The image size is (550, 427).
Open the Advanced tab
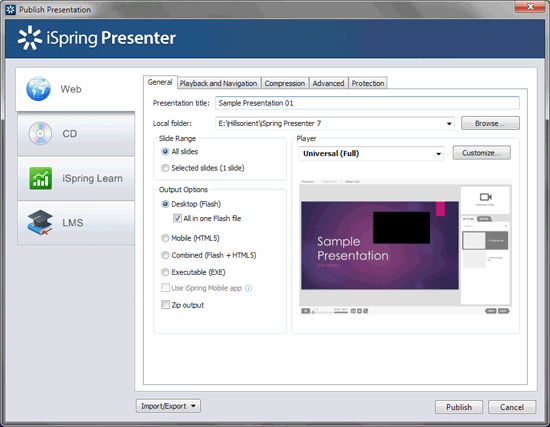328,83
